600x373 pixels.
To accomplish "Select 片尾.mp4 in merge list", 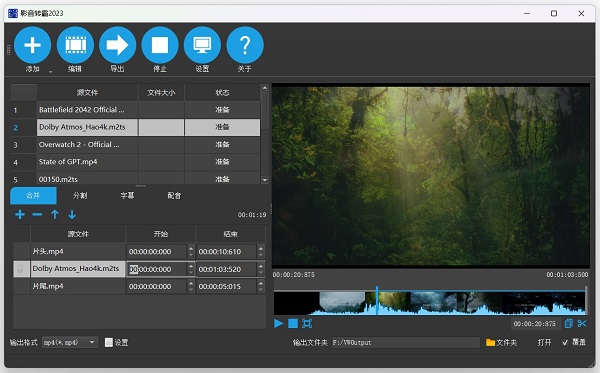I will point(78,286).
